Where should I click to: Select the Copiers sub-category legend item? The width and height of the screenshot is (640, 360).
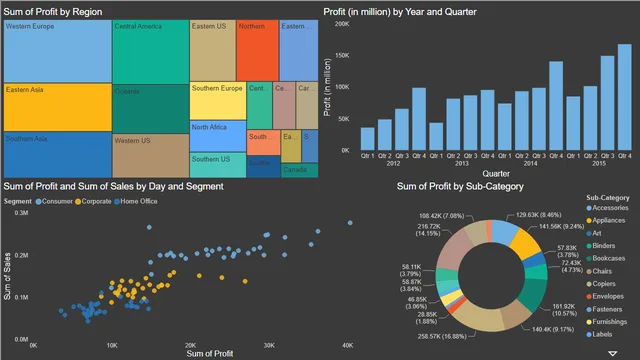tap(600, 284)
